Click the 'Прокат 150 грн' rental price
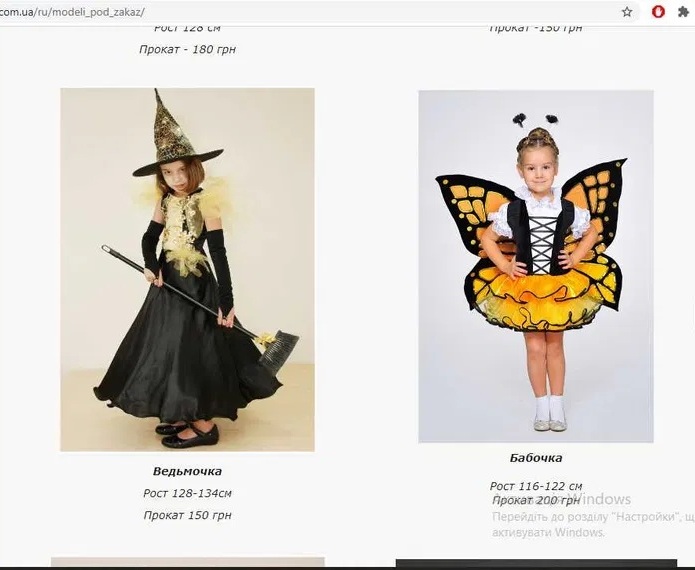Image resolution: width=695 pixels, height=570 pixels. pos(187,515)
